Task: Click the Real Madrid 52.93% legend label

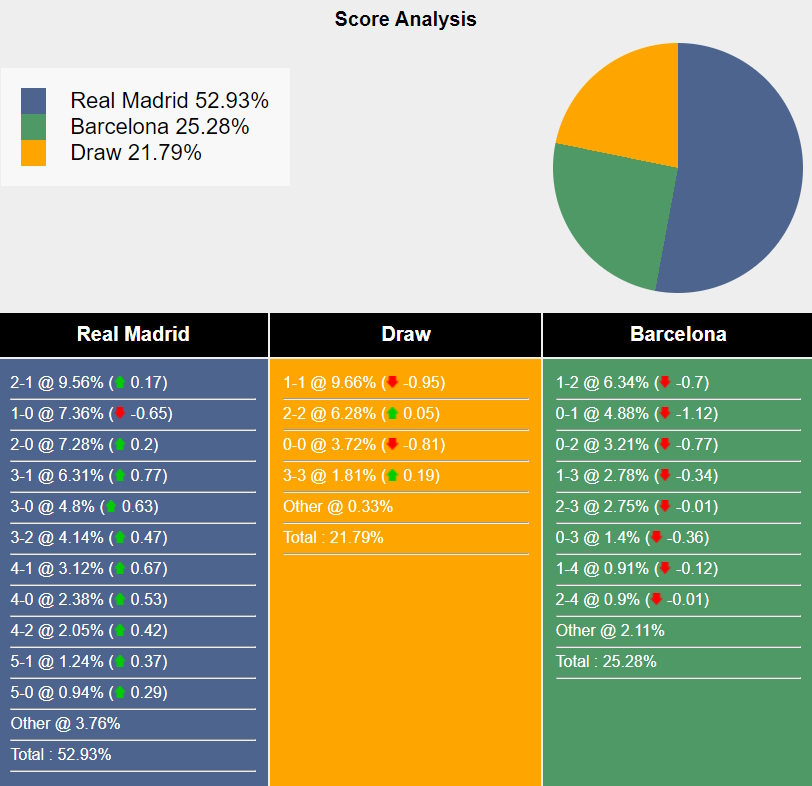Action: [x=169, y=101]
